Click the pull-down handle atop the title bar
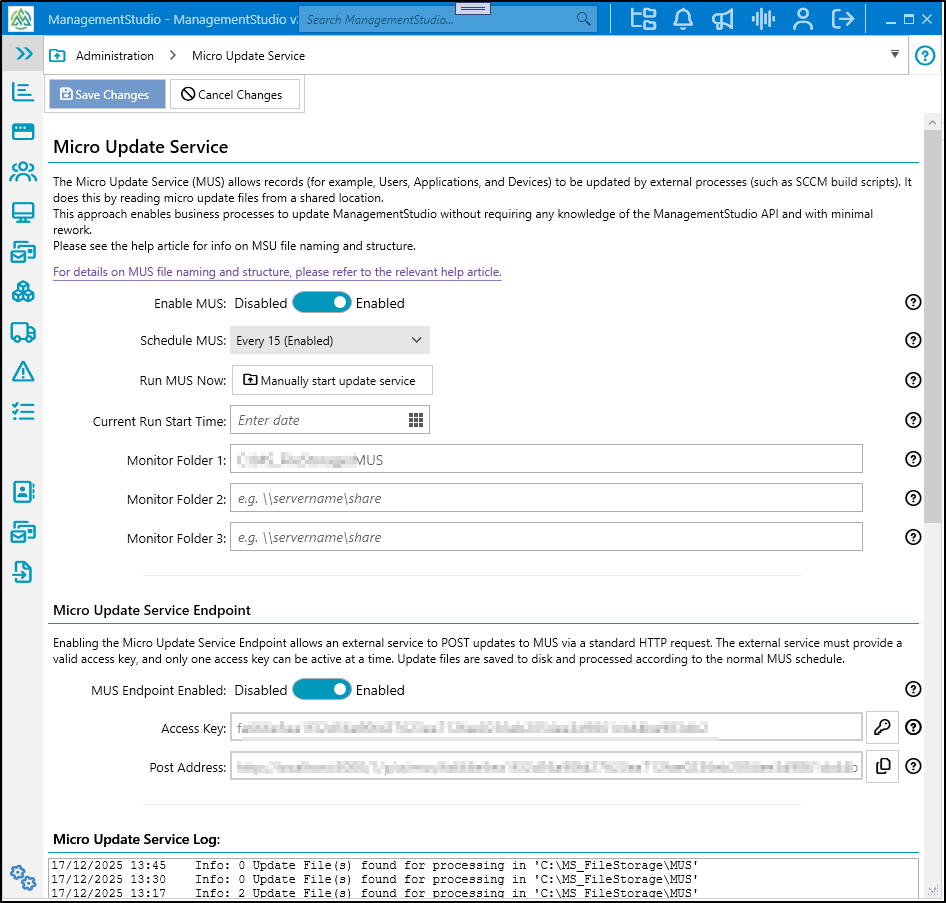This screenshot has height=903, width=946. [x=473, y=8]
